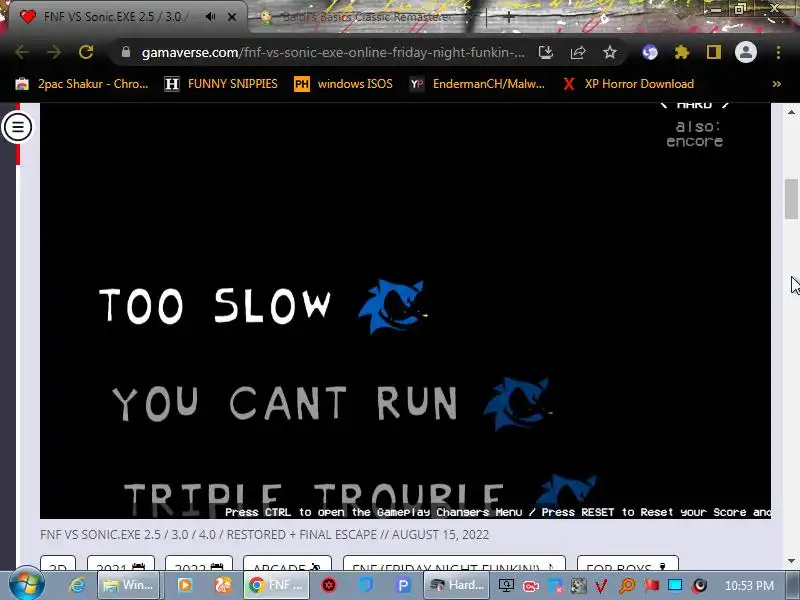Bookmark this page with the star icon
The image size is (800, 600).
click(x=610, y=52)
